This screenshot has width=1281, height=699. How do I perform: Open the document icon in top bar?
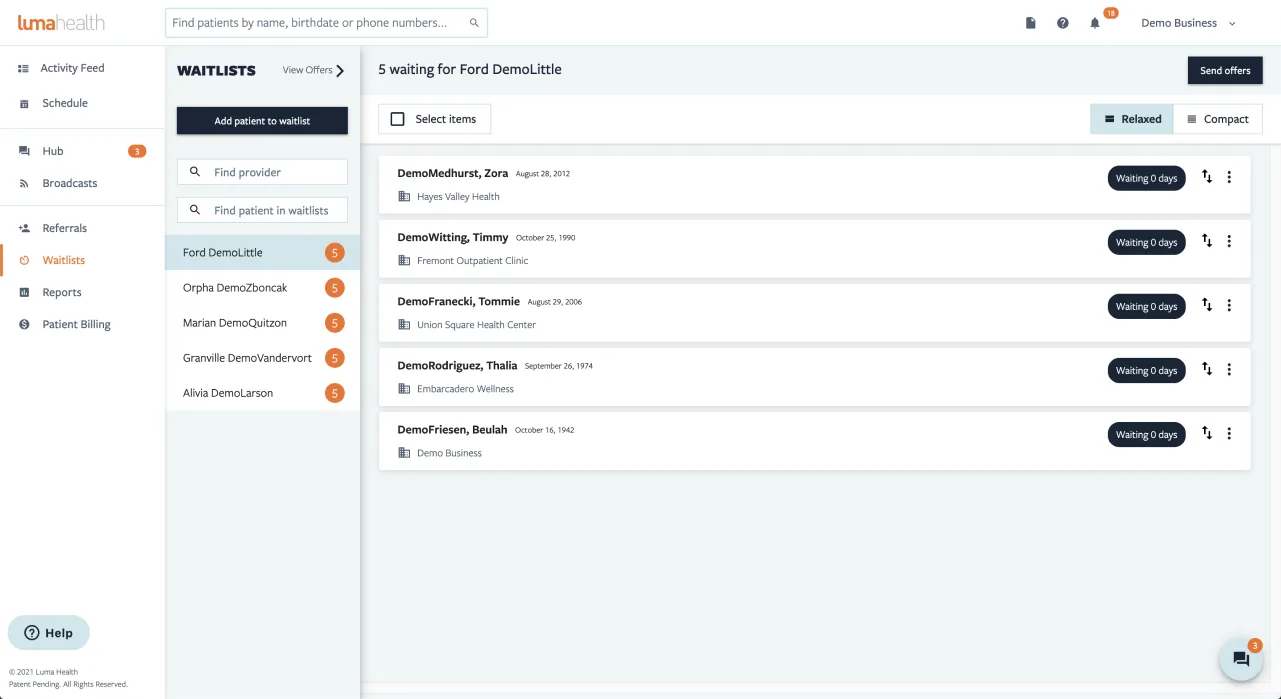click(x=1031, y=23)
